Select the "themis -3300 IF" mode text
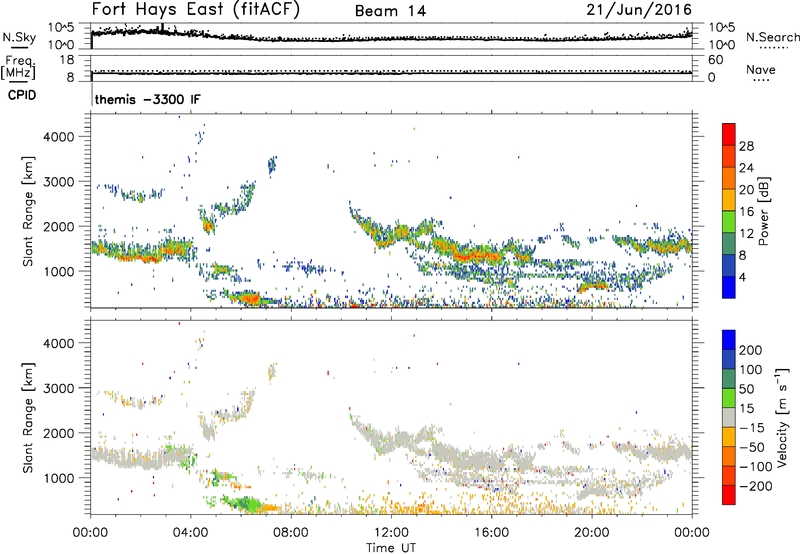800x554 pixels. pyautogui.click(x=148, y=99)
